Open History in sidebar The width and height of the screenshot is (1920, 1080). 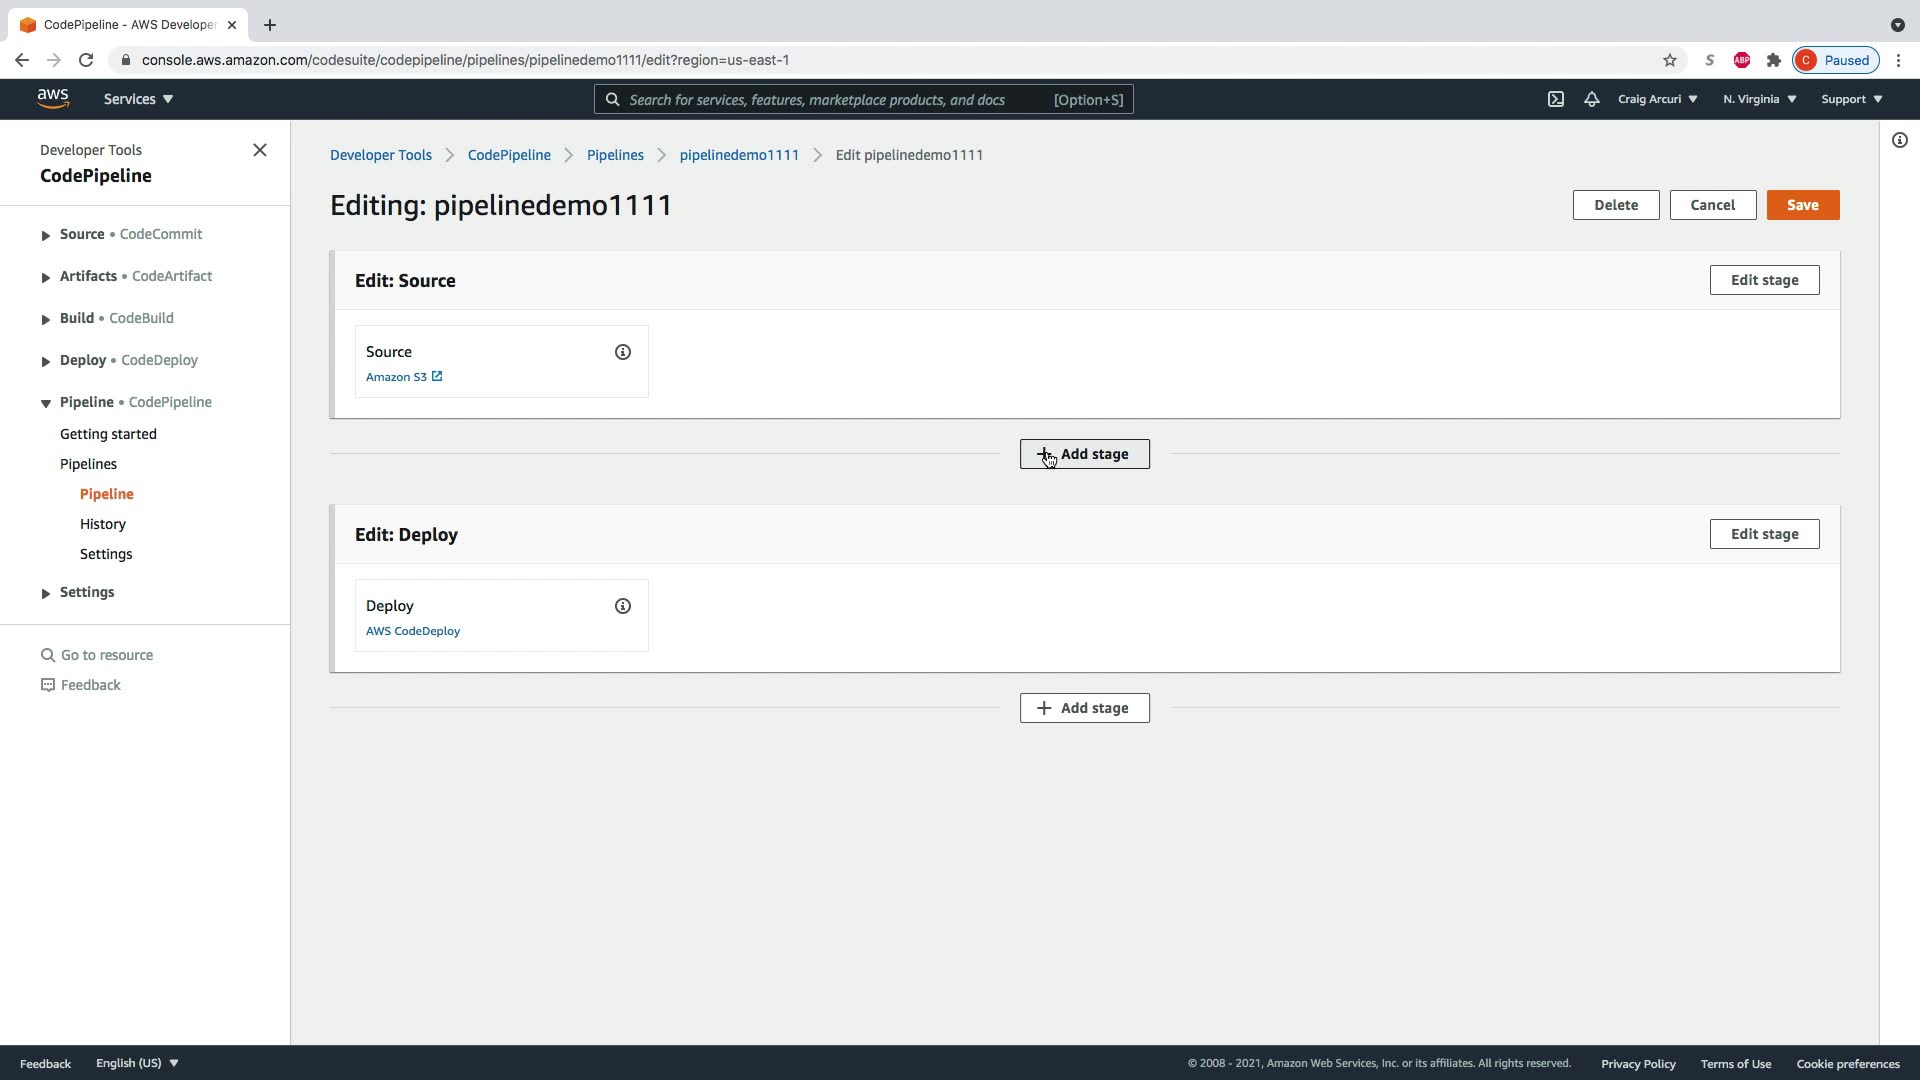pos(103,524)
